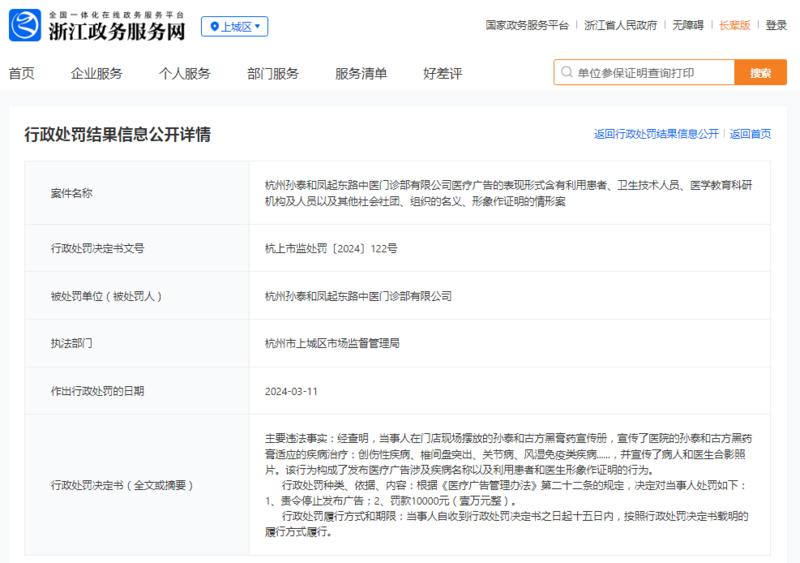Image resolution: width=800 pixels, height=563 pixels.
Task: Open the 好差评 navigation item
Action: pyautogui.click(x=443, y=74)
